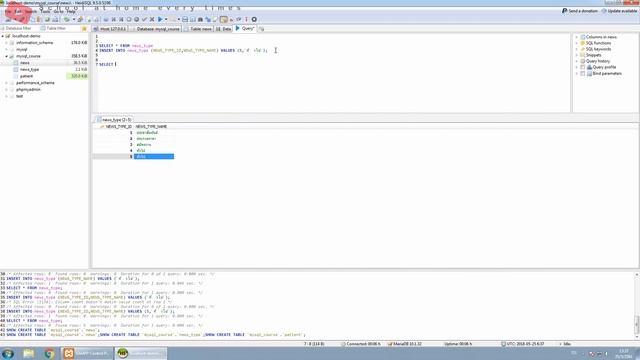
Task: Expand the phpmyadmin database node
Action: tap(7, 89)
